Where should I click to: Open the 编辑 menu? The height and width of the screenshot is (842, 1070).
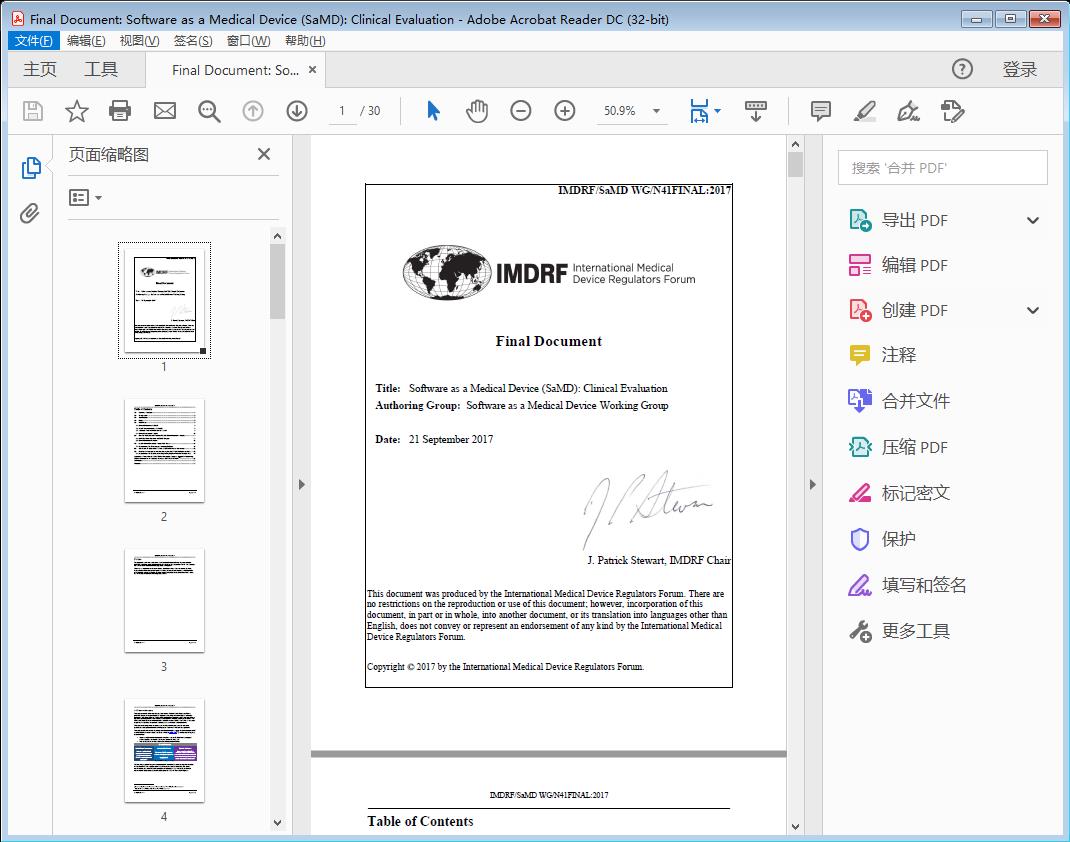(x=86, y=41)
